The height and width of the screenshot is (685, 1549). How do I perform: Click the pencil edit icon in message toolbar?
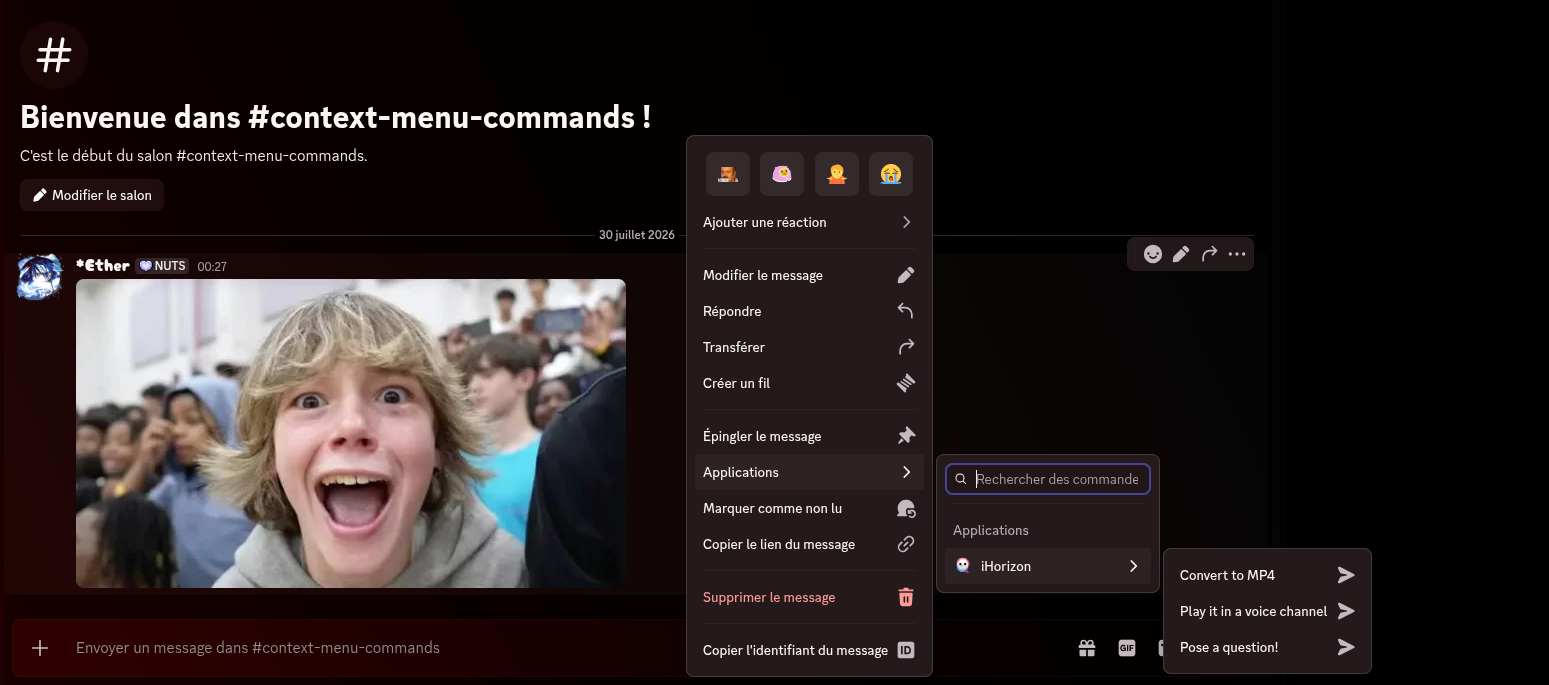coord(1181,254)
